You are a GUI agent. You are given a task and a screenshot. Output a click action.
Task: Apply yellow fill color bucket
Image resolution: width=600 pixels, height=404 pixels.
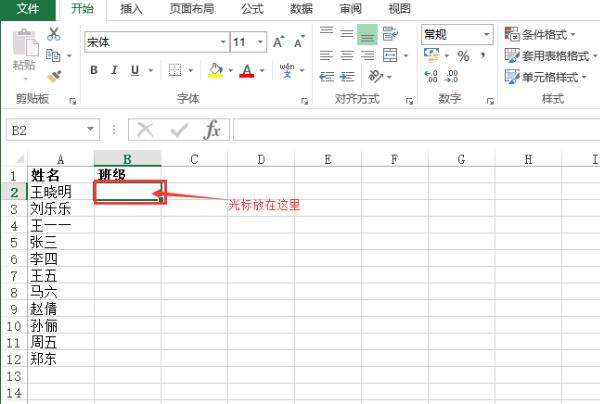[215, 70]
